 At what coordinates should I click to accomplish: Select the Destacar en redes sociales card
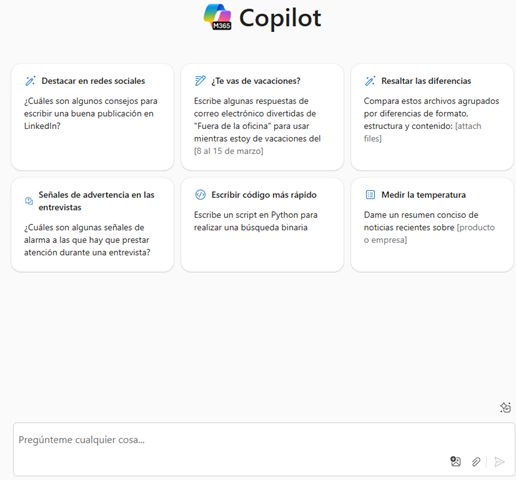click(93, 117)
